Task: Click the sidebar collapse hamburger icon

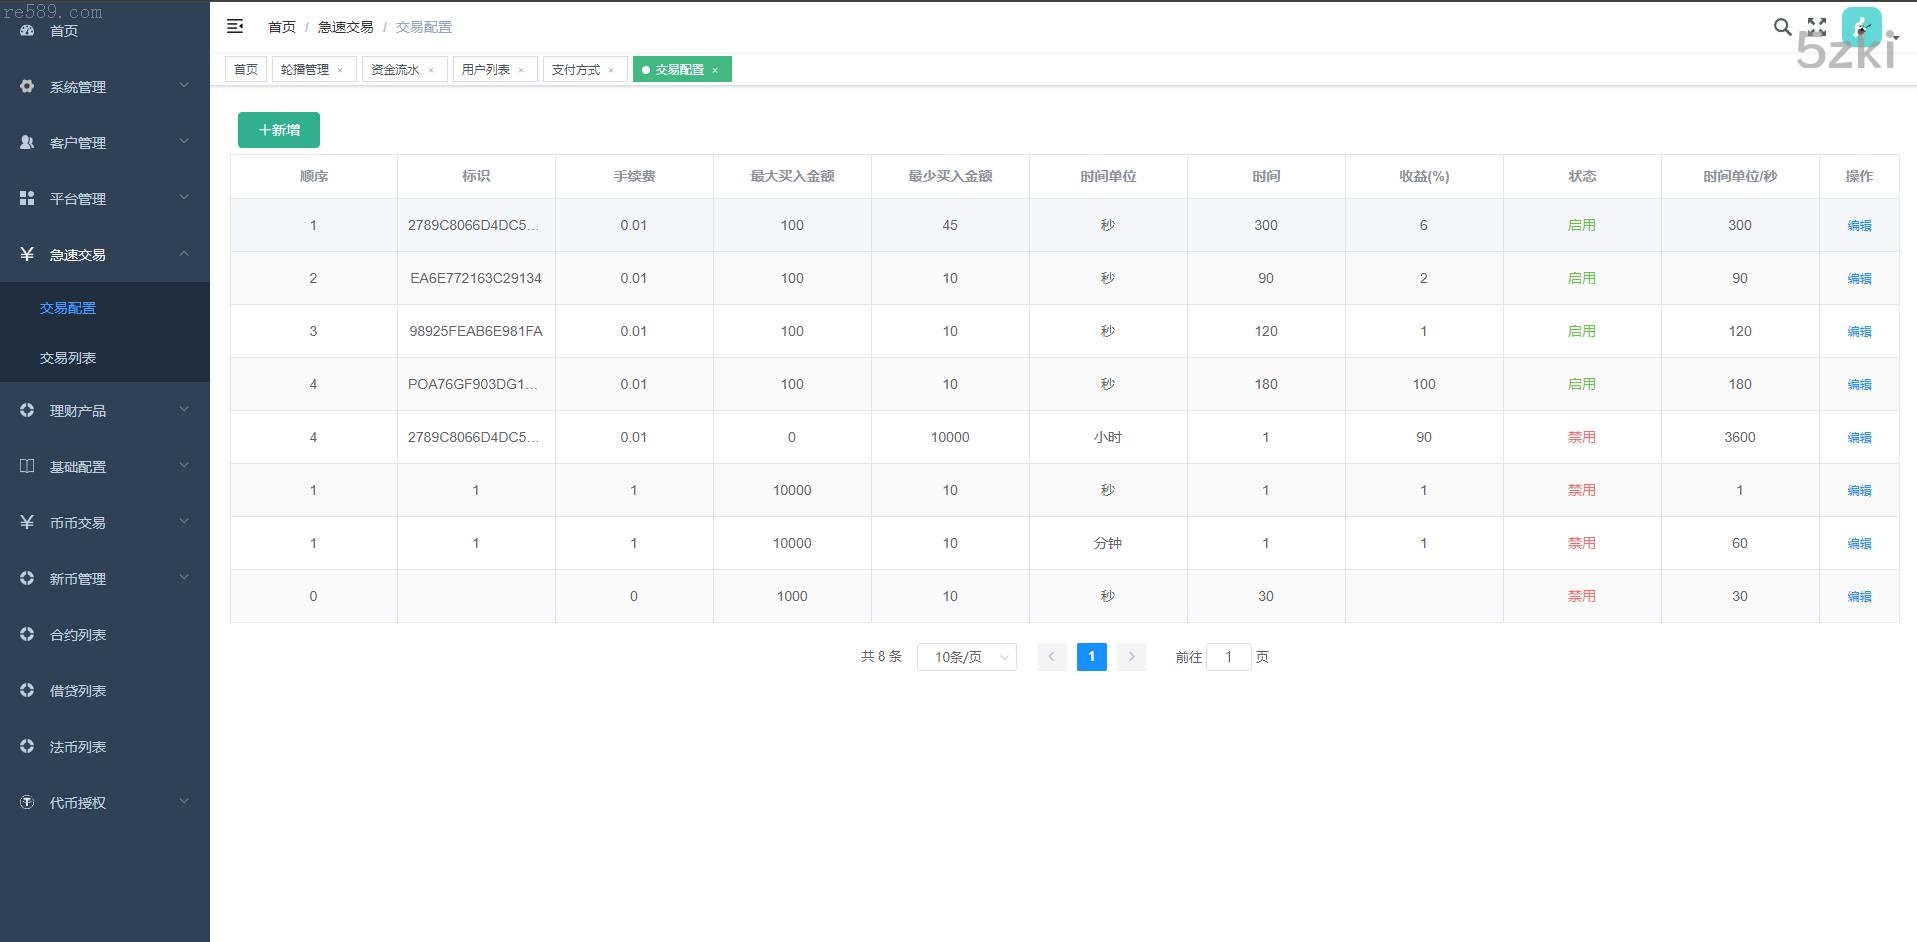Action: [235, 27]
